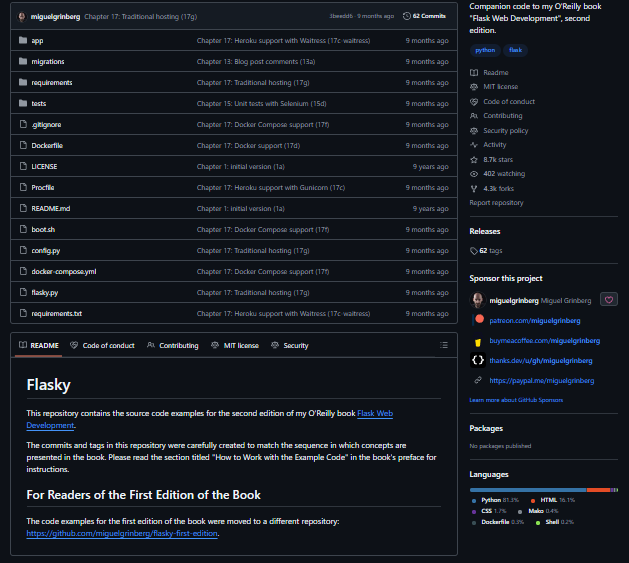Click Learn more about GitHub Sponsors
The width and height of the screenshot is (629, 563).
click(x=516, y=400)
